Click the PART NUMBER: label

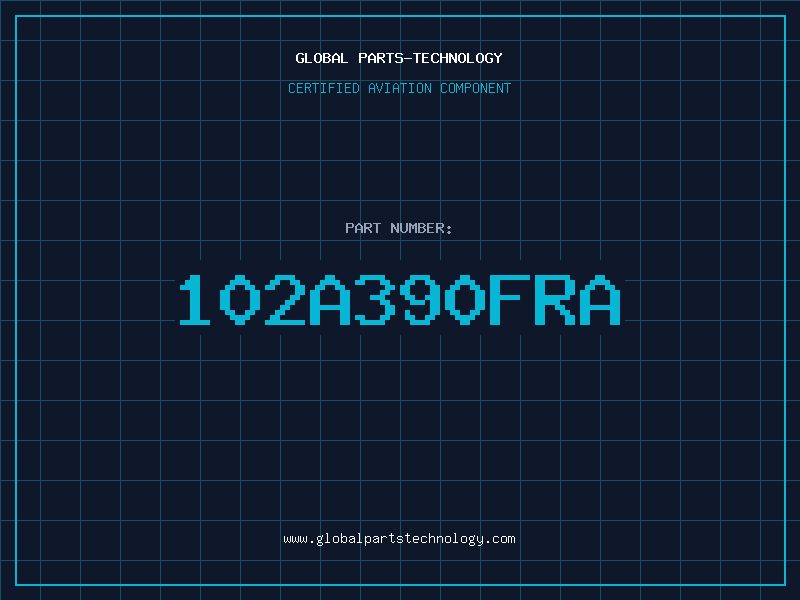[399, 228]
